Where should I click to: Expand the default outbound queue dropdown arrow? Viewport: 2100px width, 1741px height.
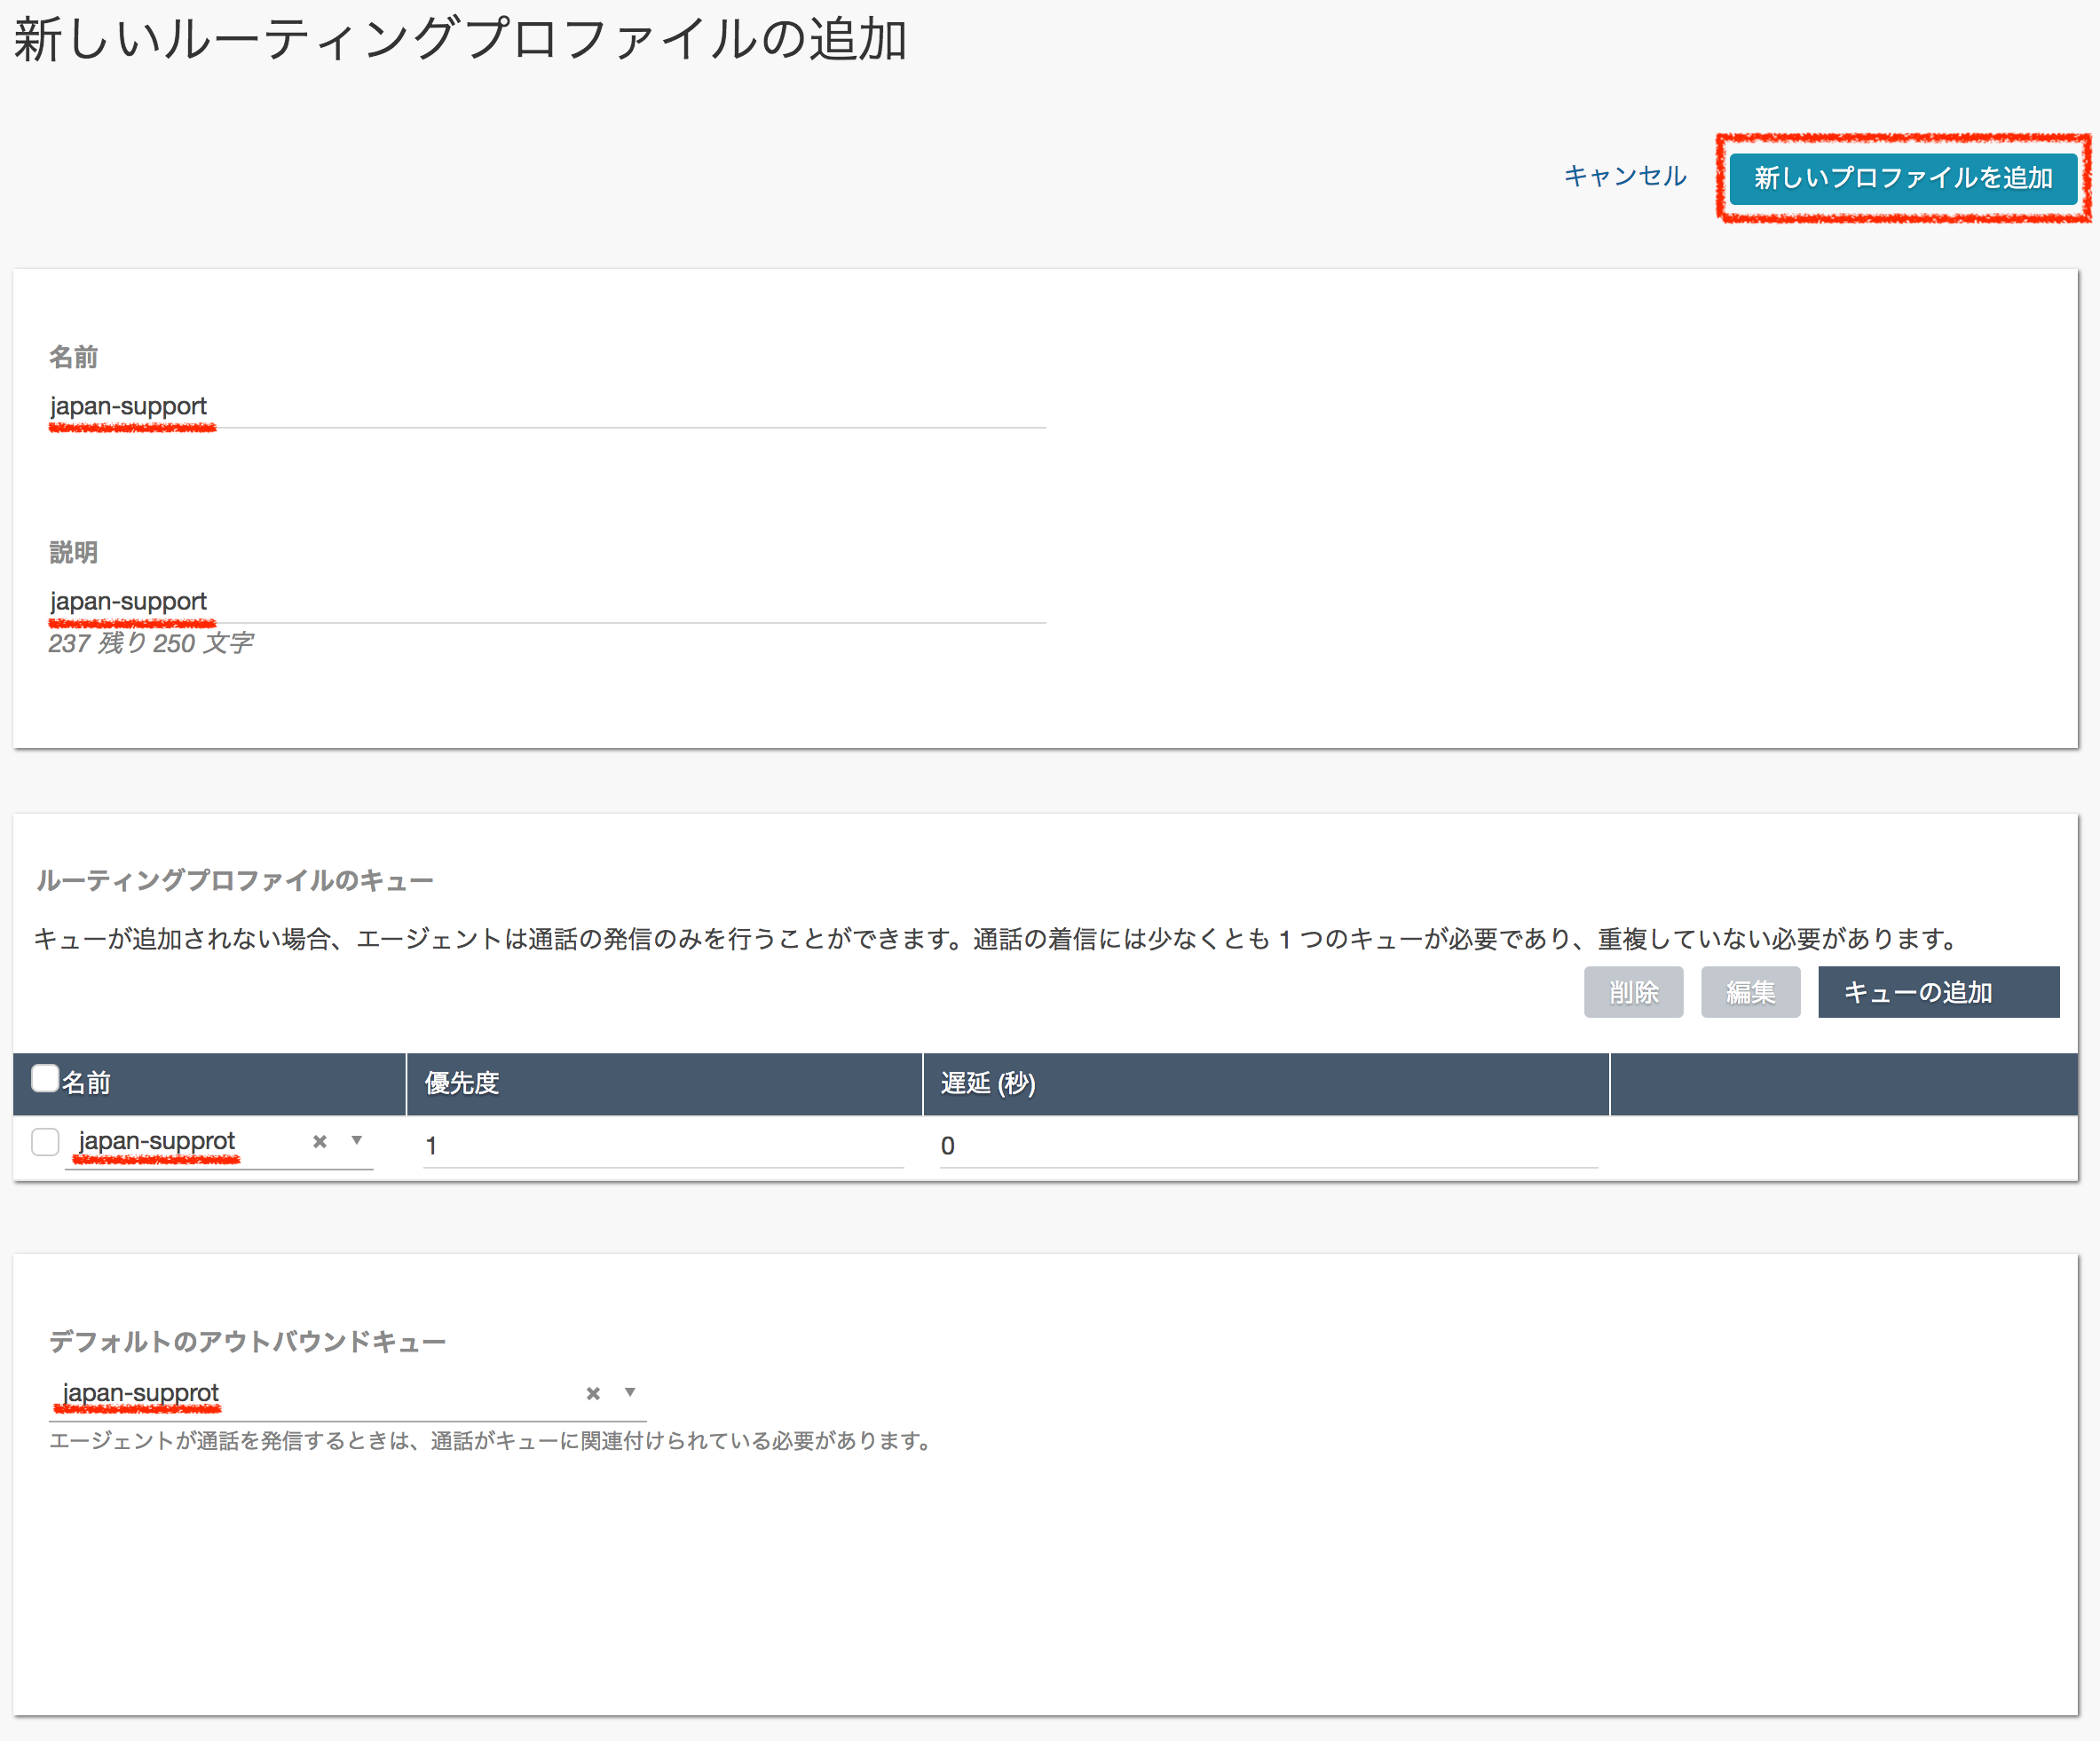(x=630, y=1392)
